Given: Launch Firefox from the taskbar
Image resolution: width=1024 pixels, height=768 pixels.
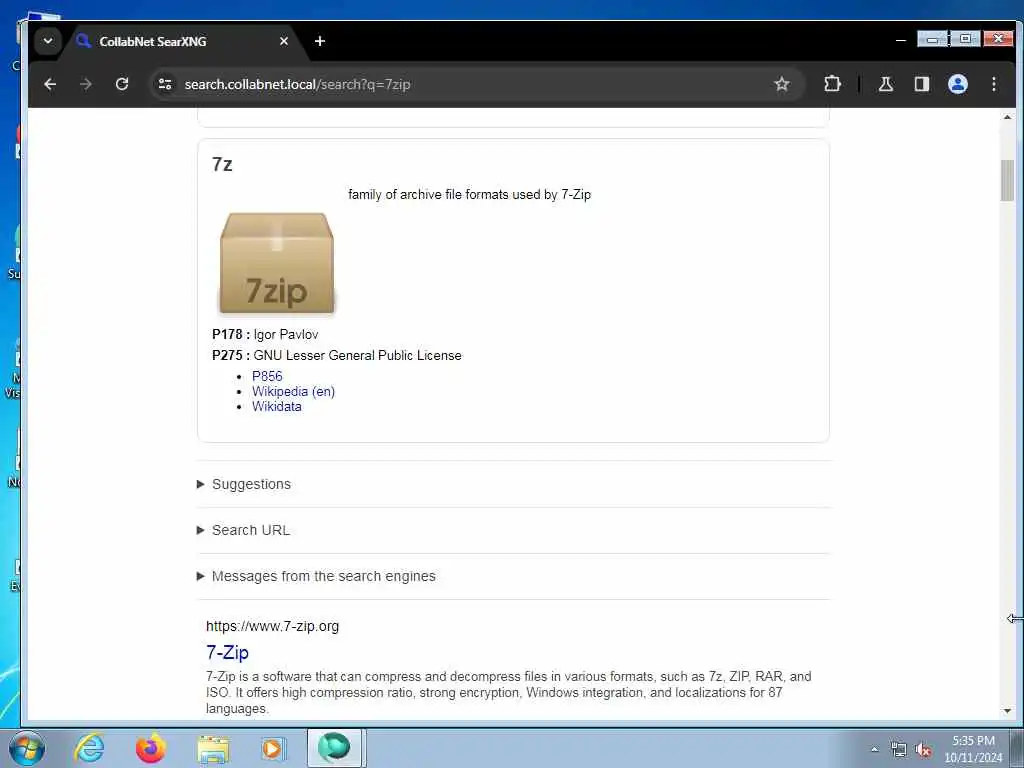Looking at the screenshot, I should 151,748.
